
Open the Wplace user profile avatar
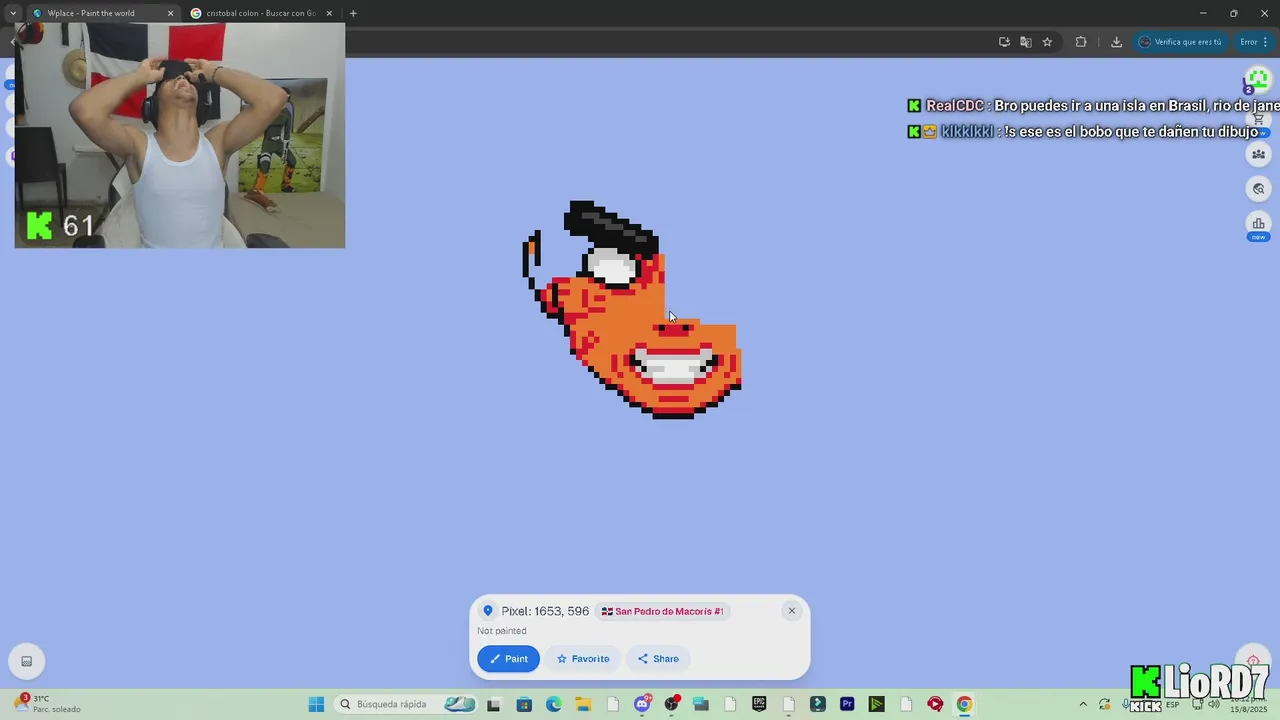(x=1257, y=80)
